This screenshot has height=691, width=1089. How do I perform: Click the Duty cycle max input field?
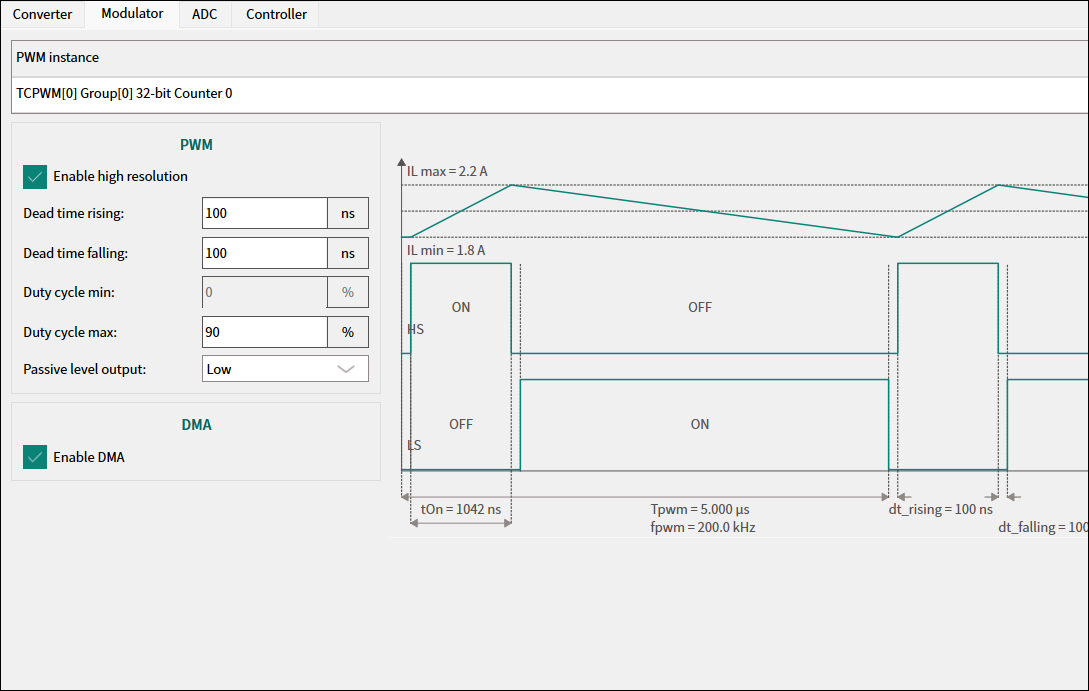coord(264,332)
